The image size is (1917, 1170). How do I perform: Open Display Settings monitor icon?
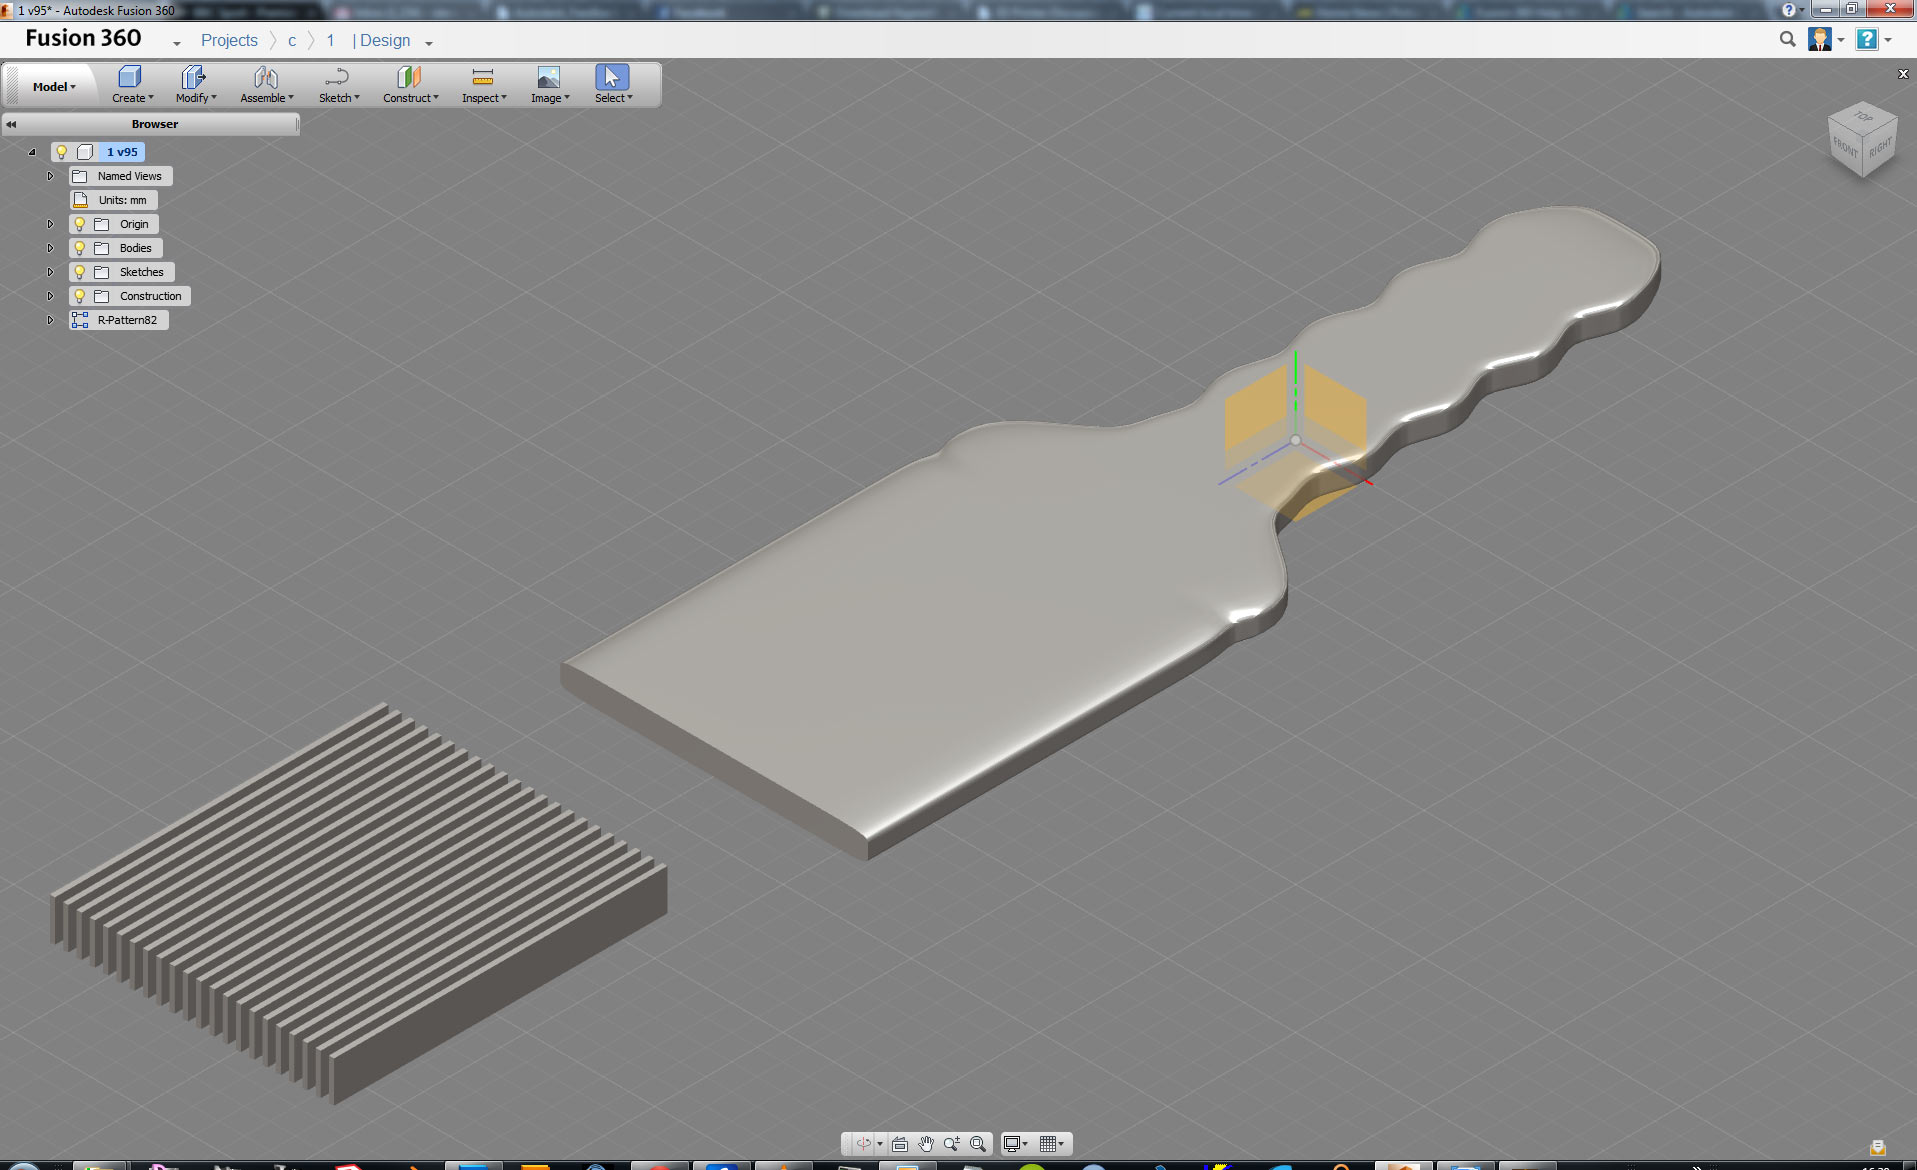pos(1011,1144)
